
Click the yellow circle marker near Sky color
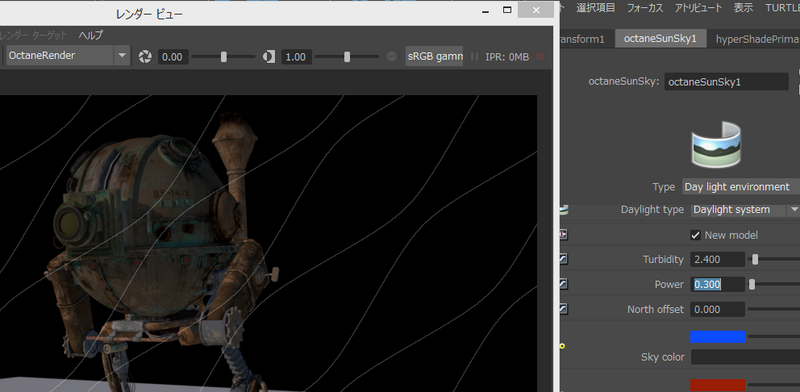pyautogui.click(x=562, y=346)
